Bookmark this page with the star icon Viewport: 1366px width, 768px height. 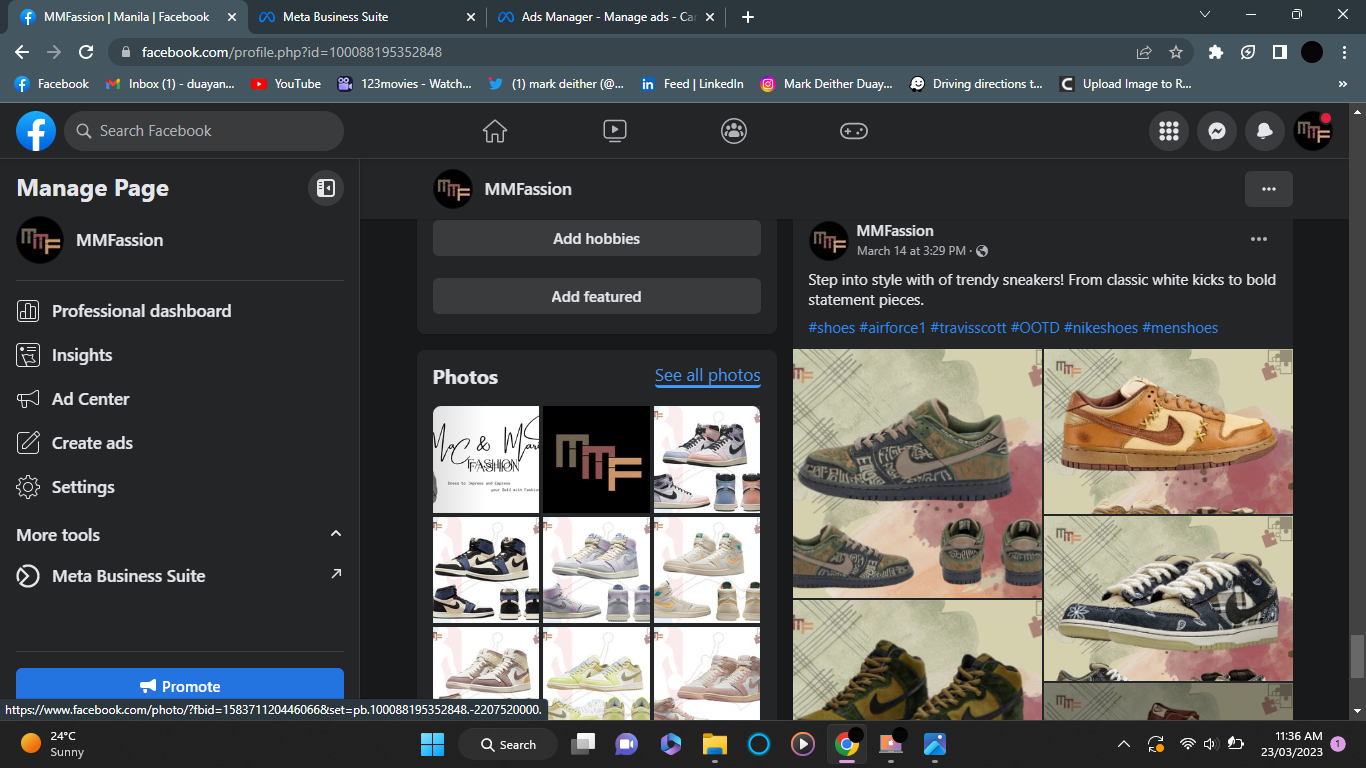tap(1176, 52)
